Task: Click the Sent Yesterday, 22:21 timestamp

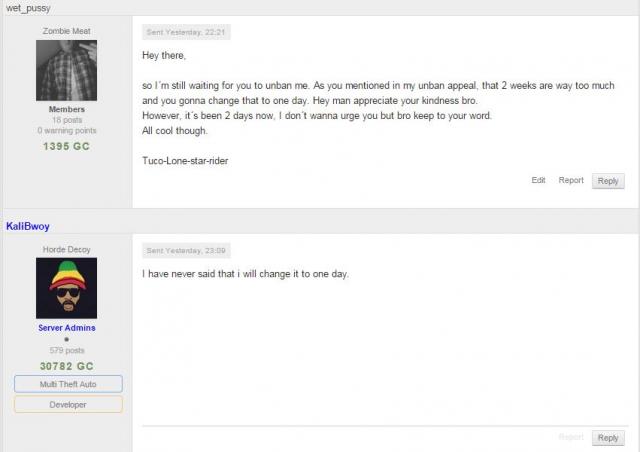Action: coord(187,32)
